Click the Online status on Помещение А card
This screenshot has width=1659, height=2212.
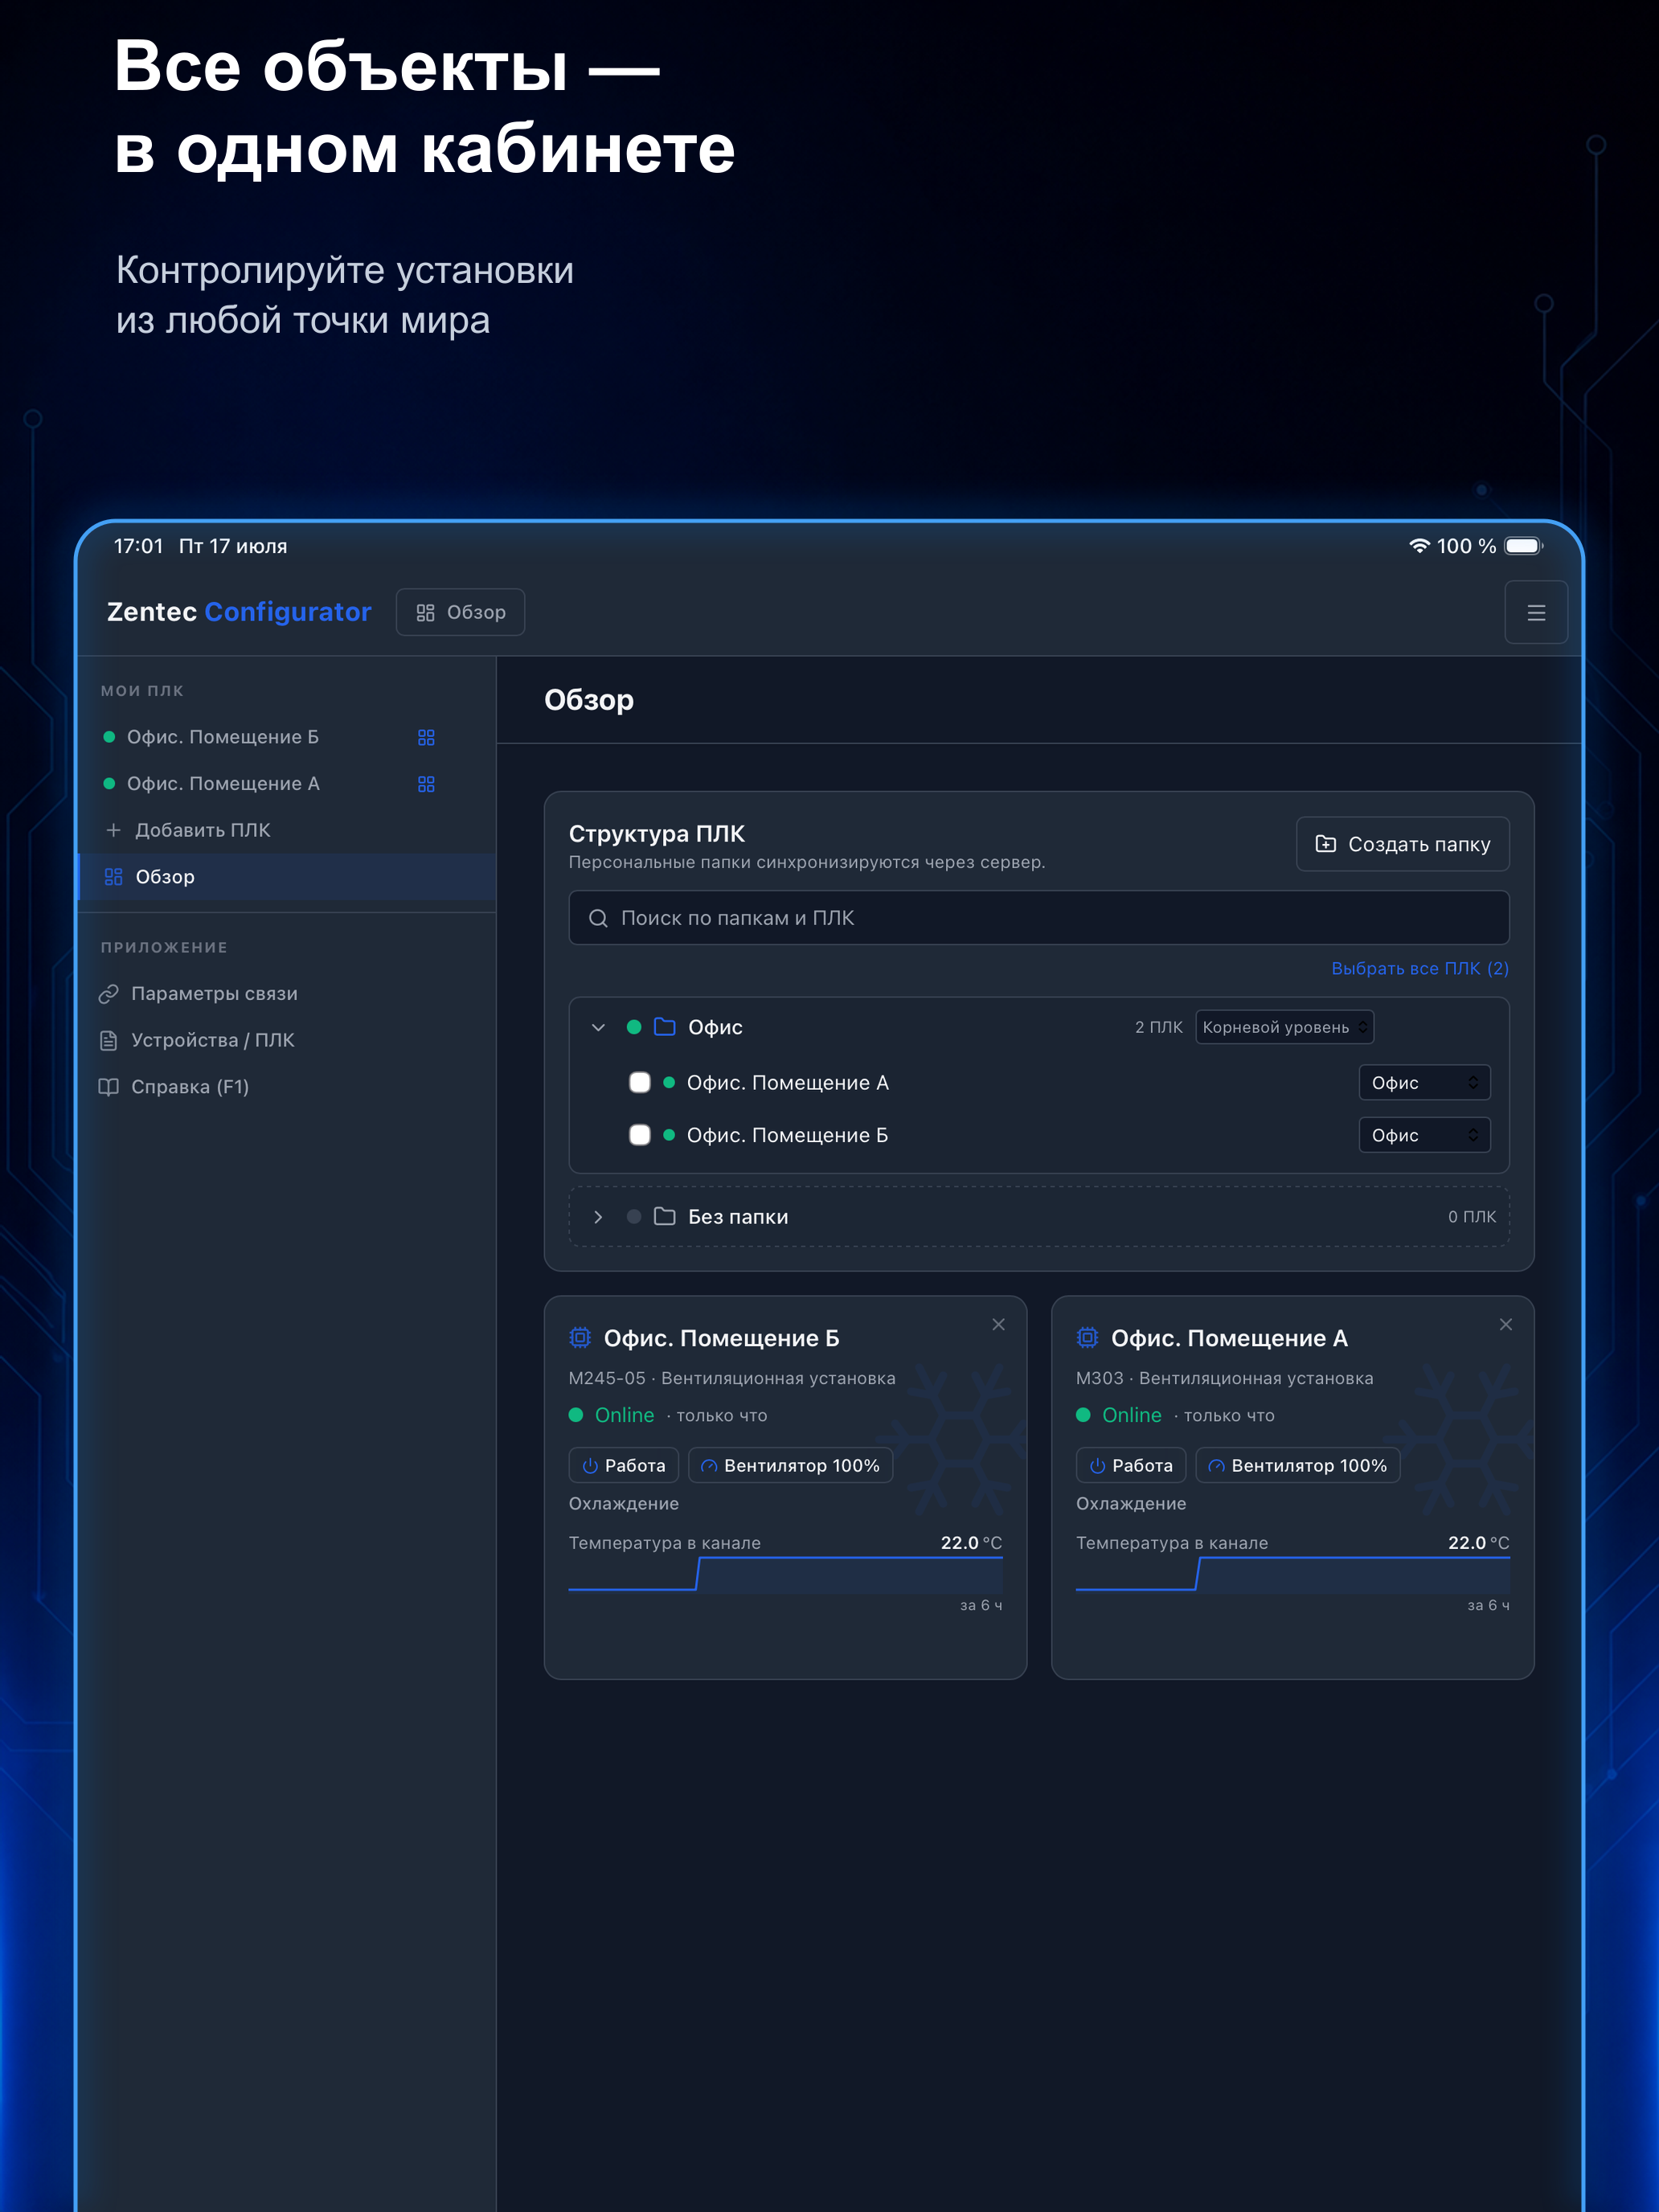pyautogui.click(x=1131, y=1415)
